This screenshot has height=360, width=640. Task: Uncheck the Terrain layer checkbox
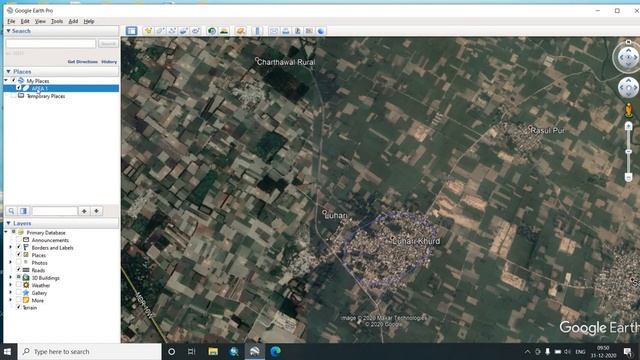coord(19,307)
